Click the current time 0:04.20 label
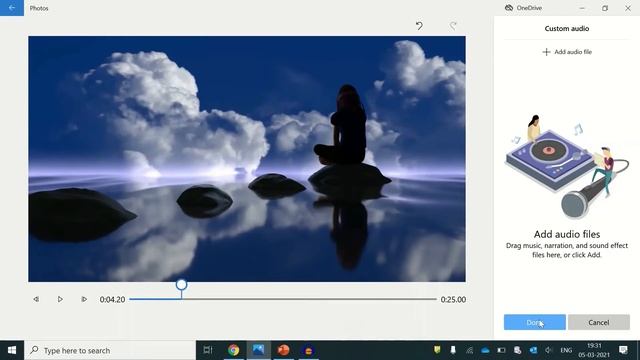 [x=112, y=300]
